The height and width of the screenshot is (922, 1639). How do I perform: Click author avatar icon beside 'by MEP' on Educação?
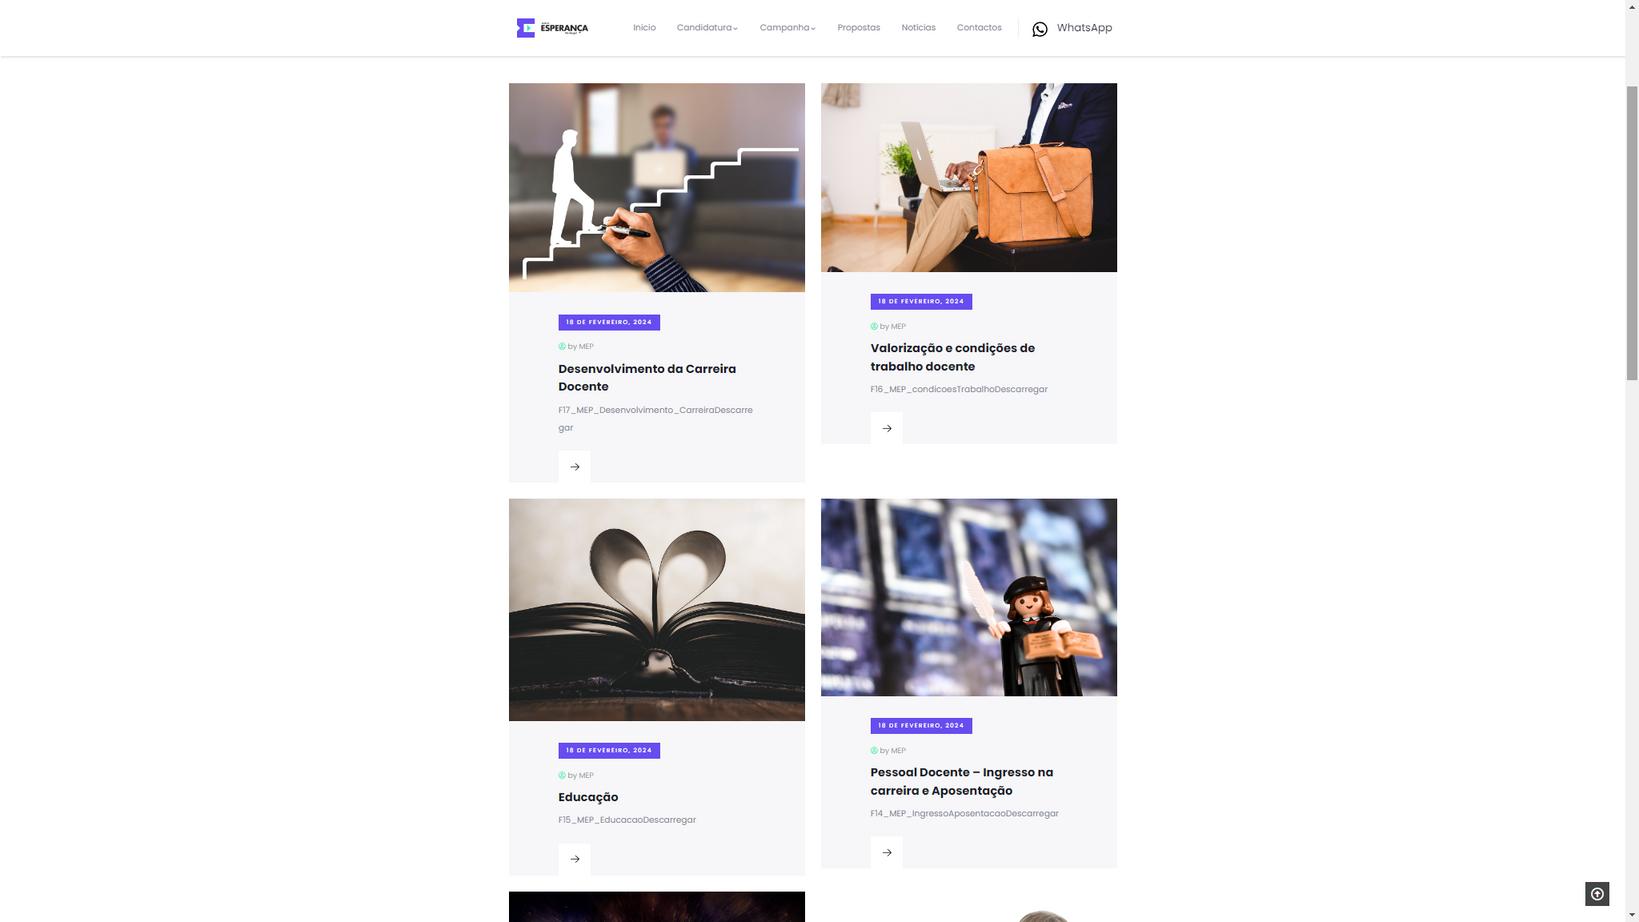tap(562, 775)
